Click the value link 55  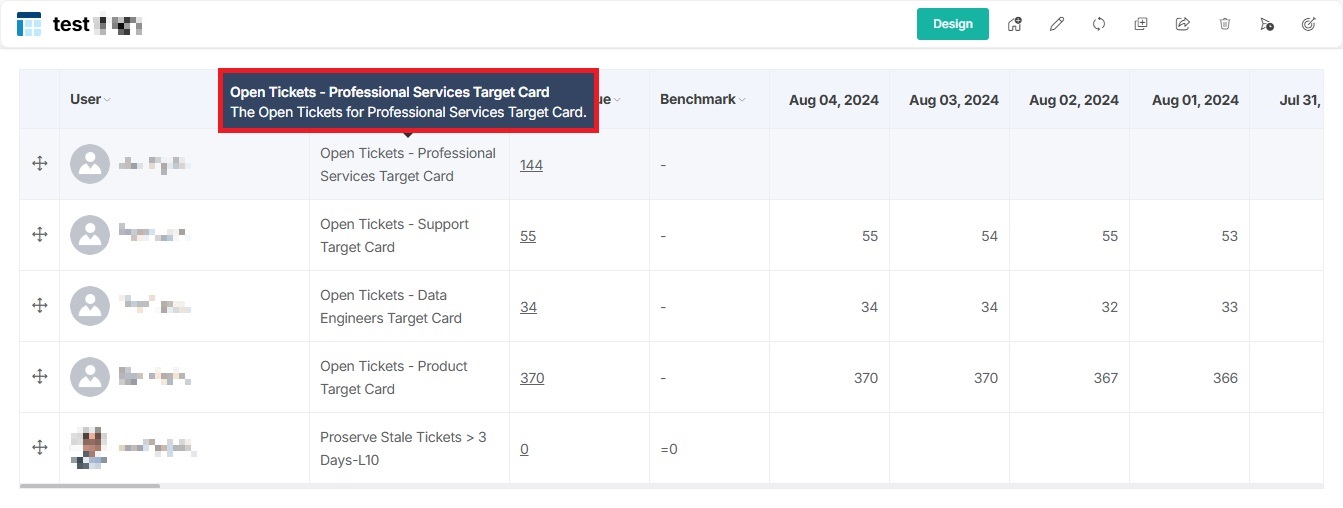pyautogui.click(x=528, y=236)
